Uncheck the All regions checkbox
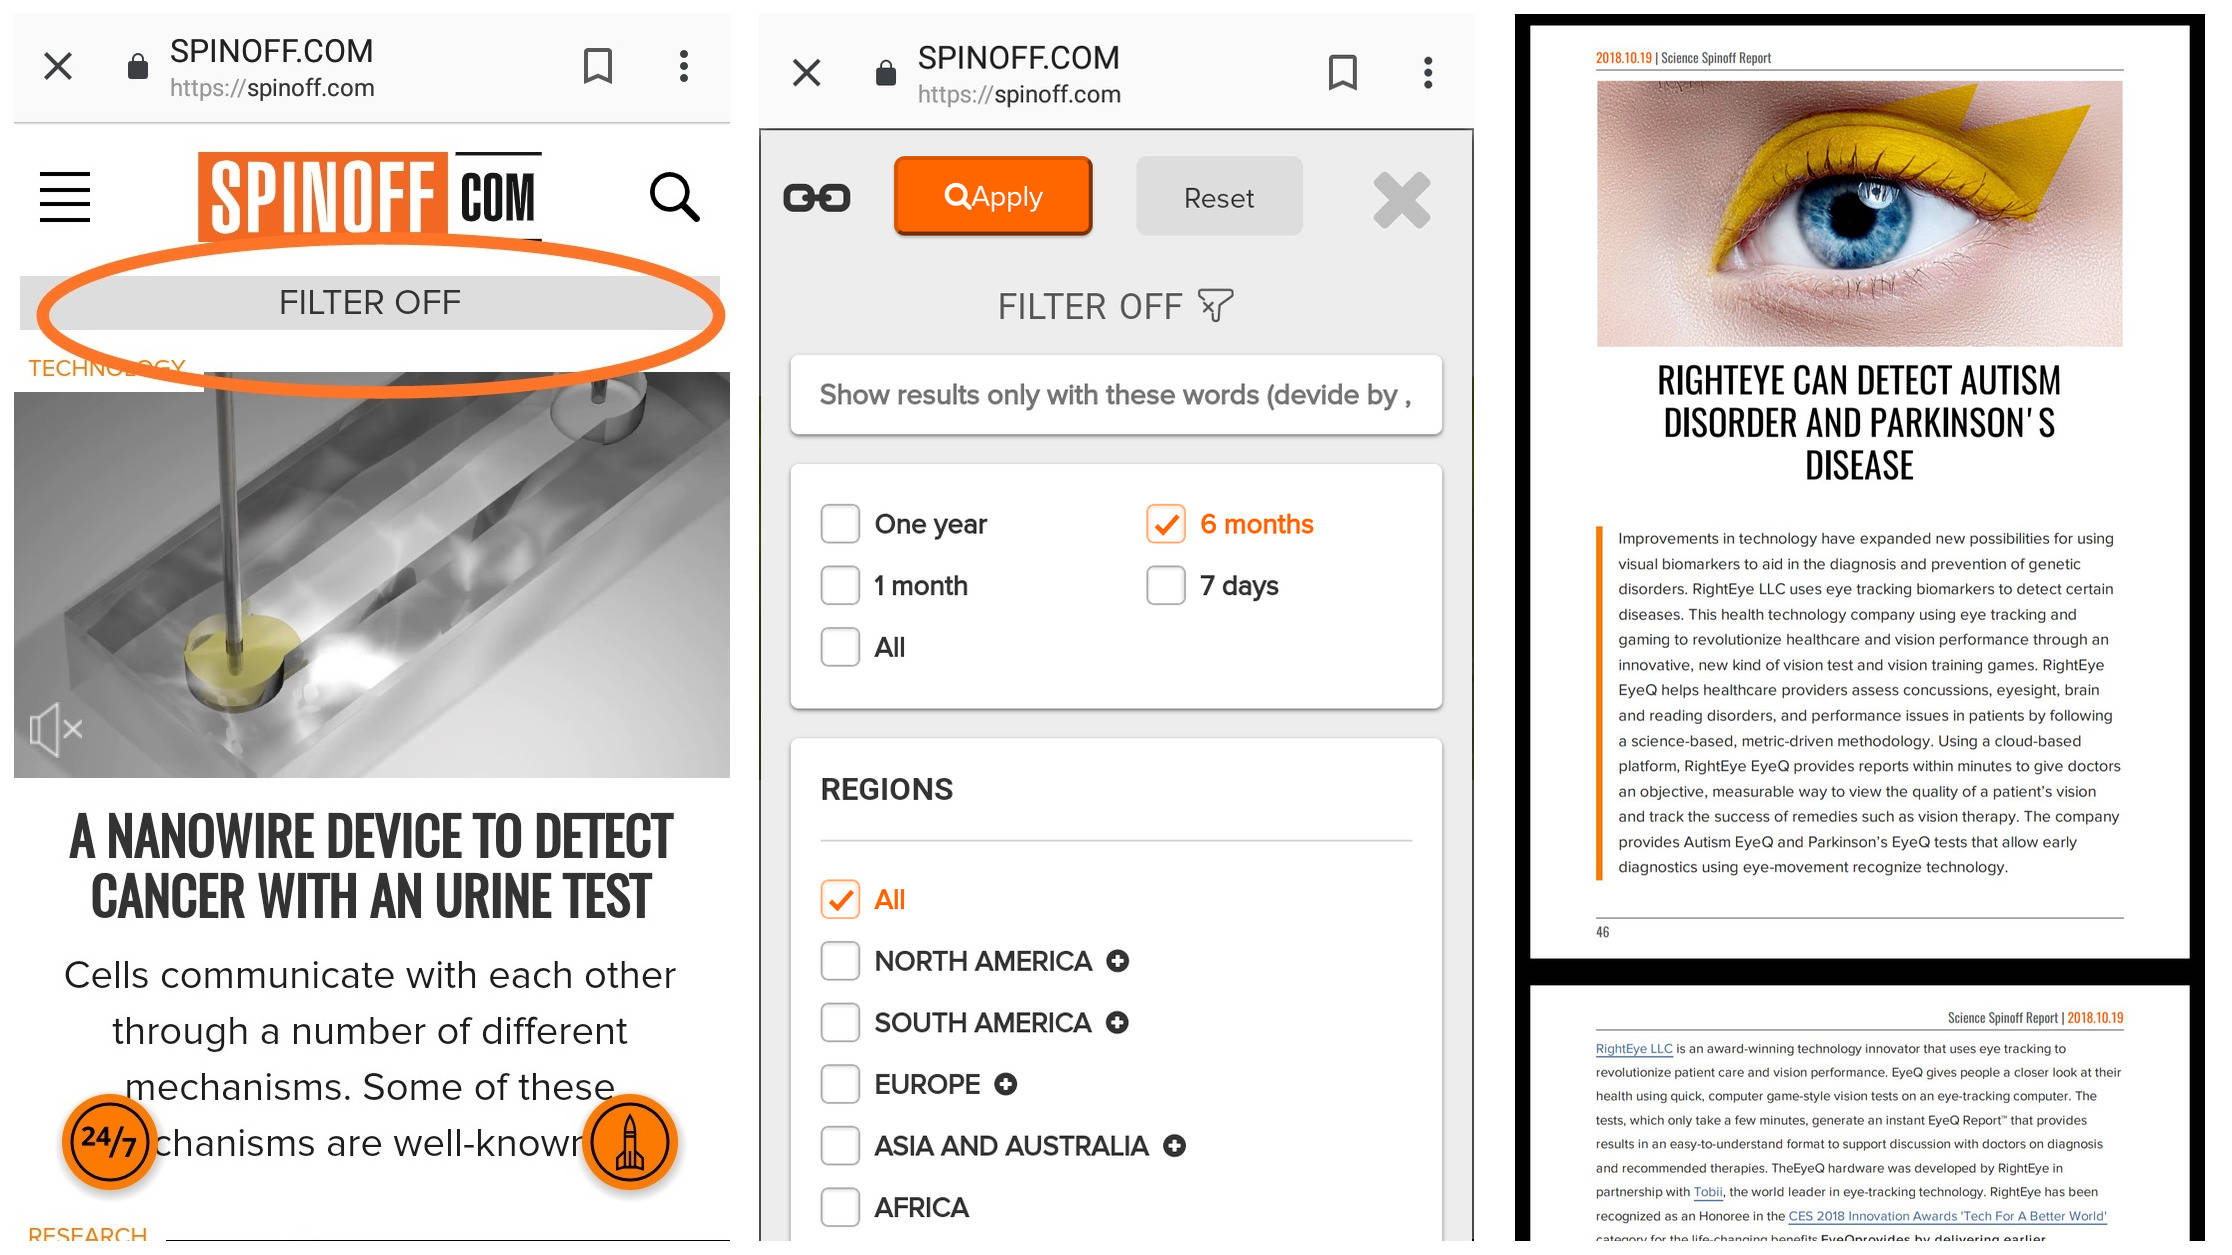 [840, 899]
